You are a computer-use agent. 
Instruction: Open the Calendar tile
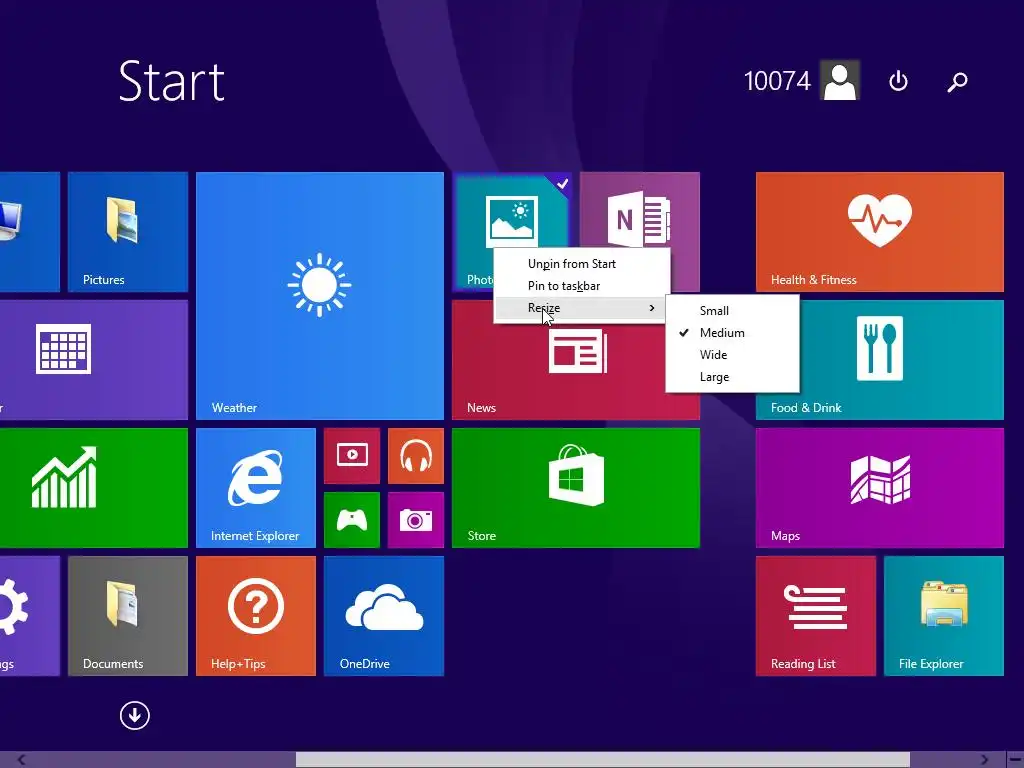[94, 360]
